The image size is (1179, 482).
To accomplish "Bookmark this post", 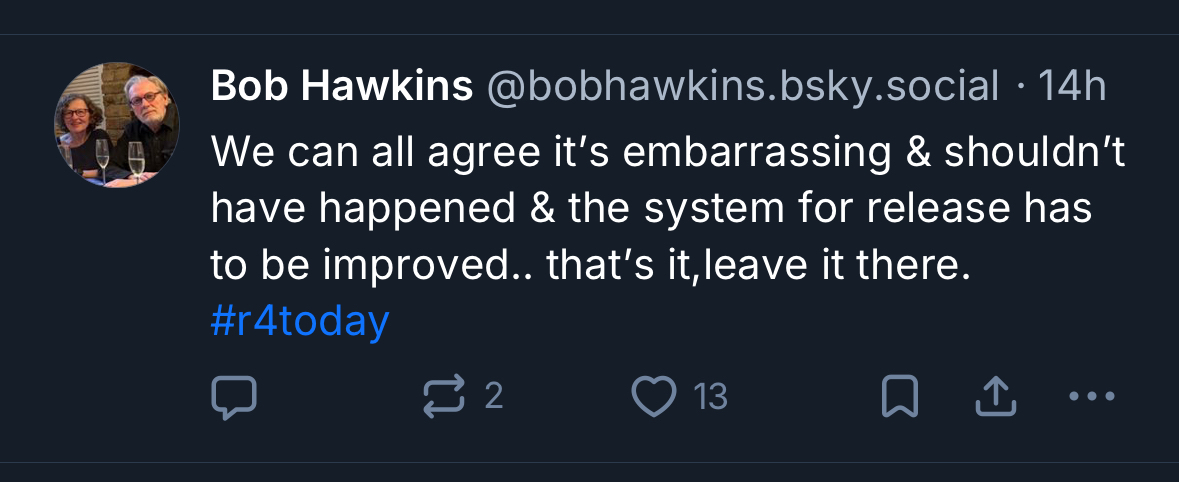I will (x=899, y=397).
